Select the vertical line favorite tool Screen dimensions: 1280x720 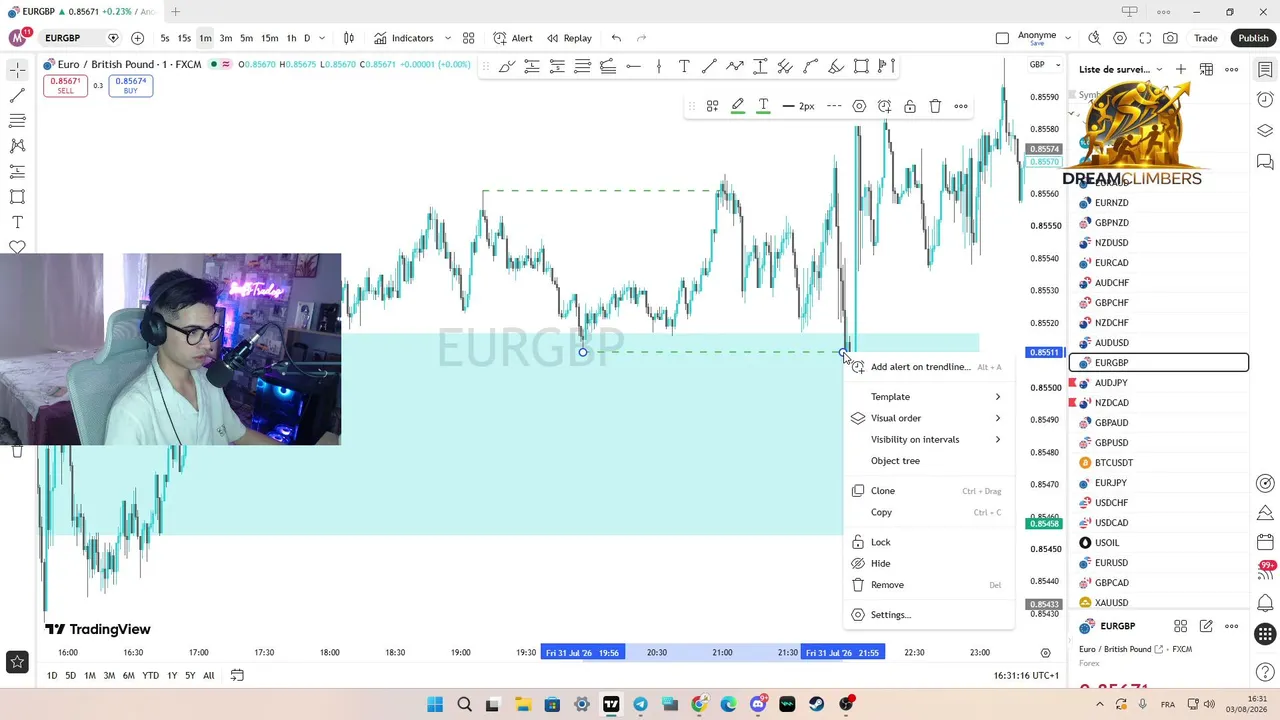[x=658, y=67]
